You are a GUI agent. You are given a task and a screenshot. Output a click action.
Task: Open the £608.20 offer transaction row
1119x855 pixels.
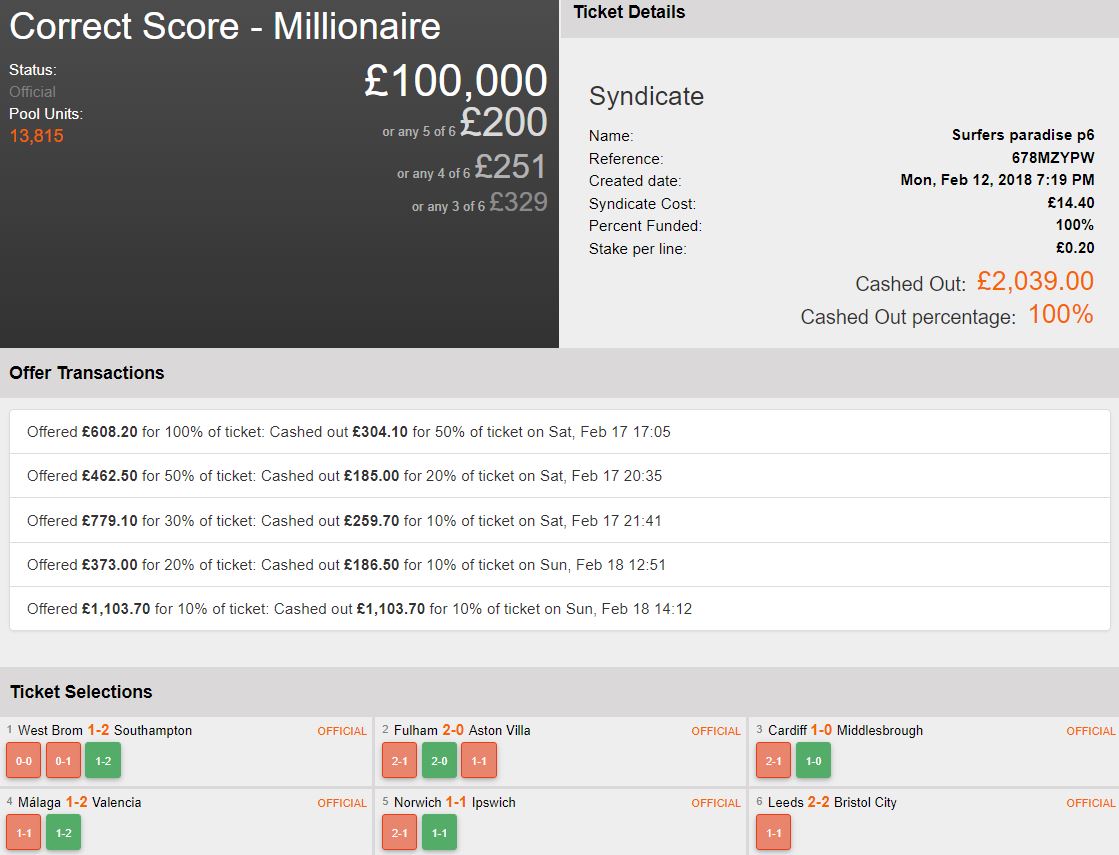pyautogui.click(x=559, y=432)
